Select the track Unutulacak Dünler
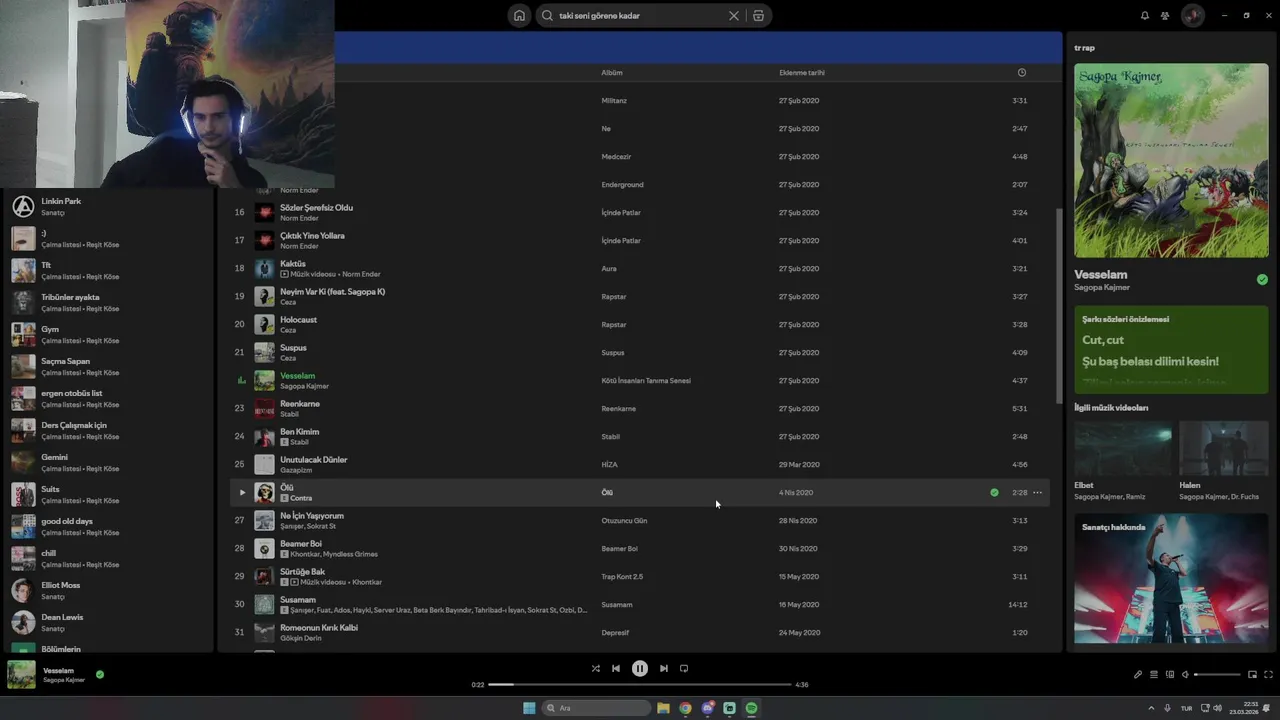This screenshot has width=1280, height=720. (314, 460)
